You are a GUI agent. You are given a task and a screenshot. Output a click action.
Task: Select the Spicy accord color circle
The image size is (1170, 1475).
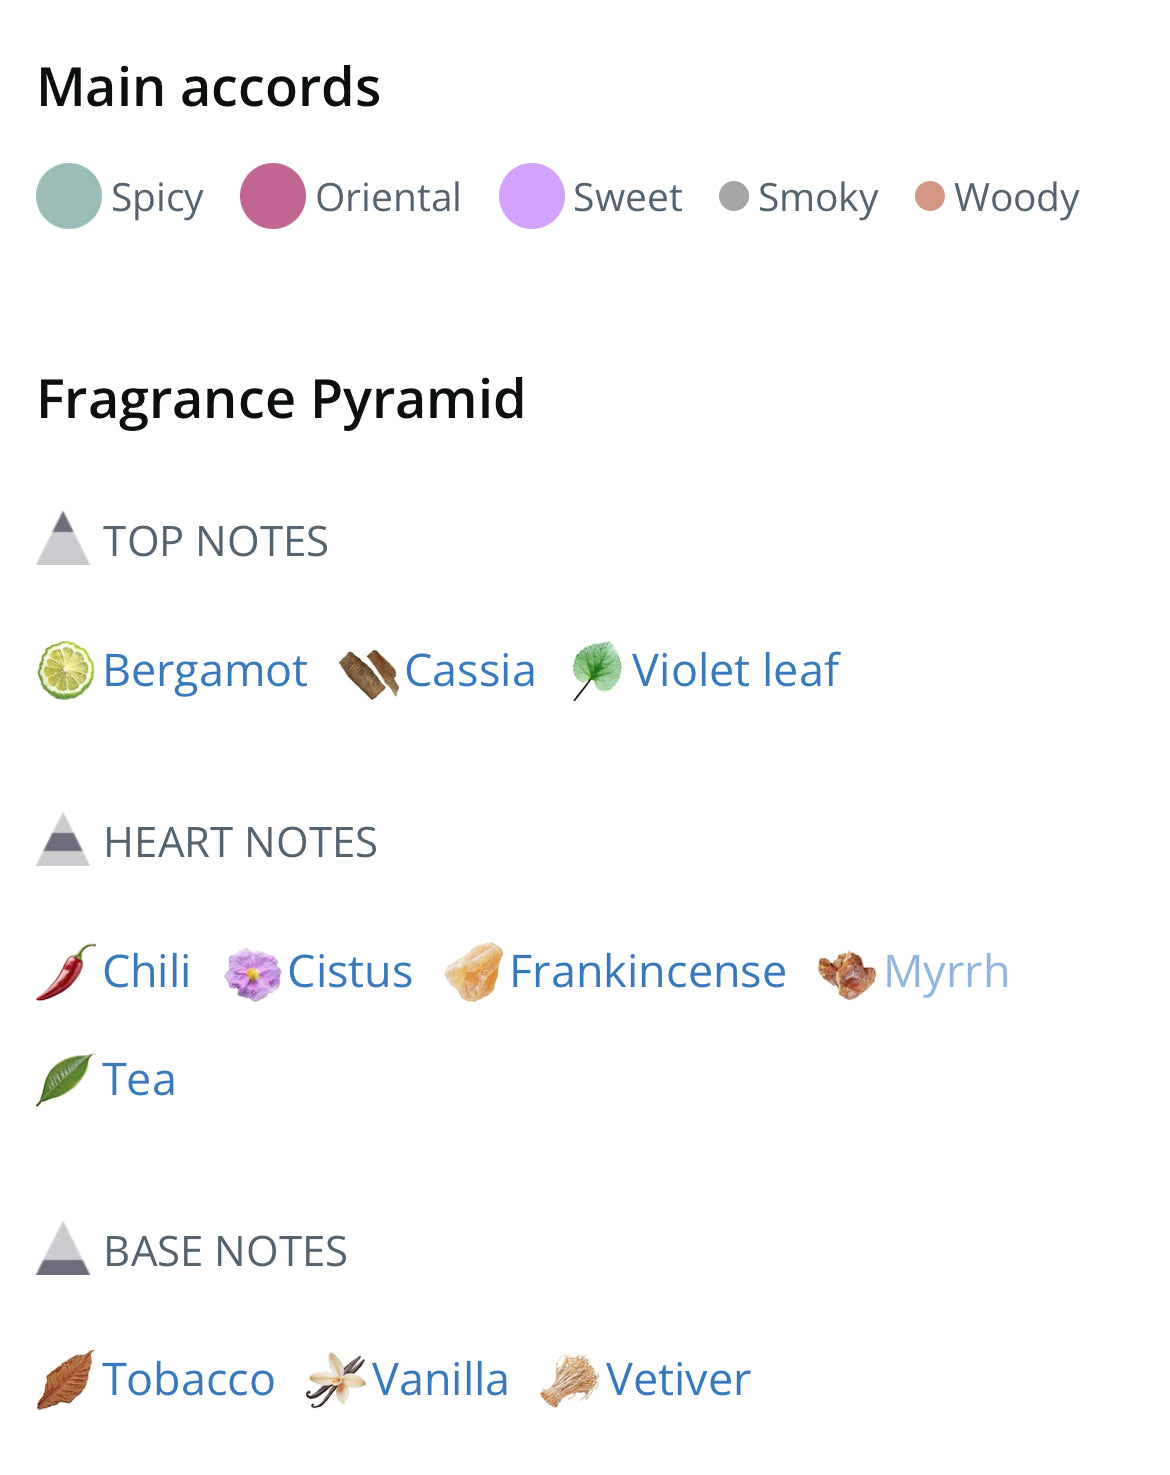point(69,196)
